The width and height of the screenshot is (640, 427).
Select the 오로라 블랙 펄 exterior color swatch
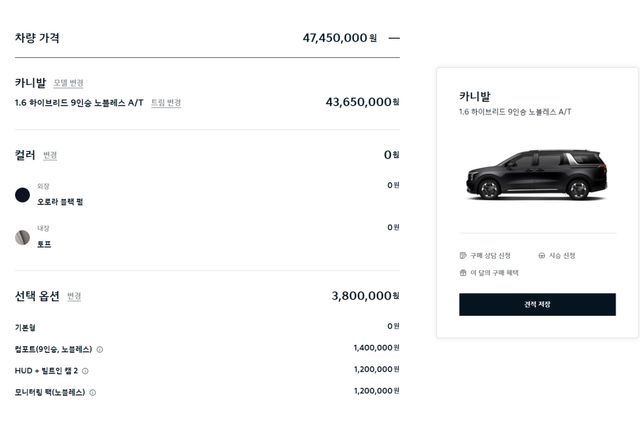click(x=22, y=195)
